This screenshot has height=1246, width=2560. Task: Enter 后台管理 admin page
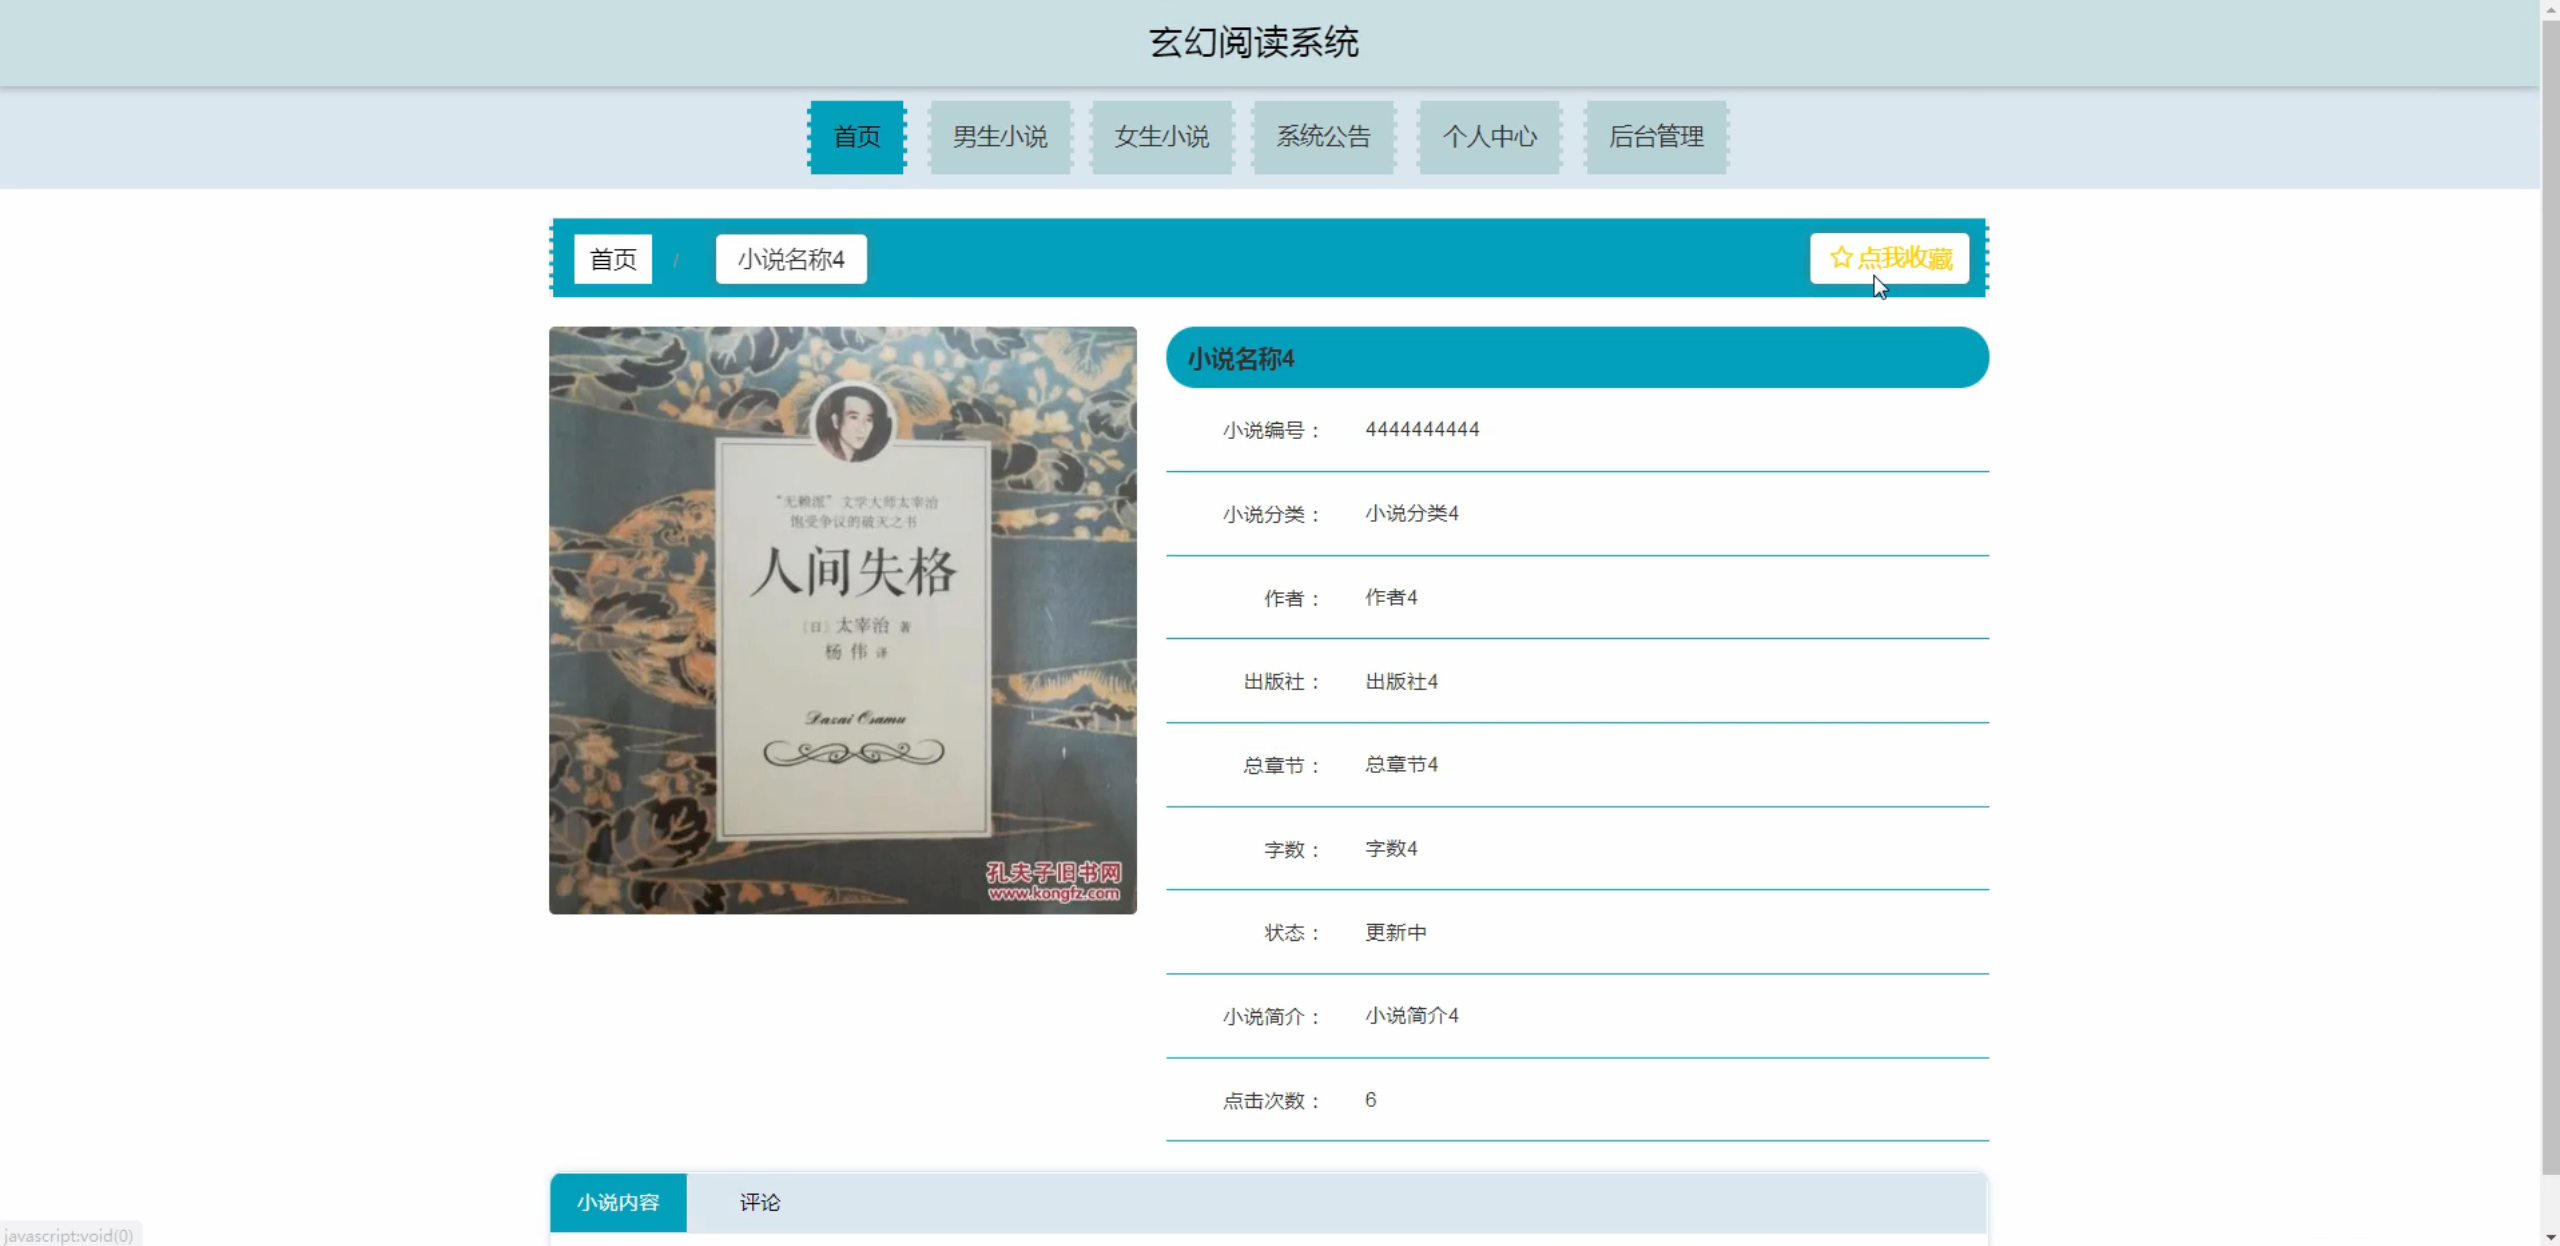click(1656, 137)
